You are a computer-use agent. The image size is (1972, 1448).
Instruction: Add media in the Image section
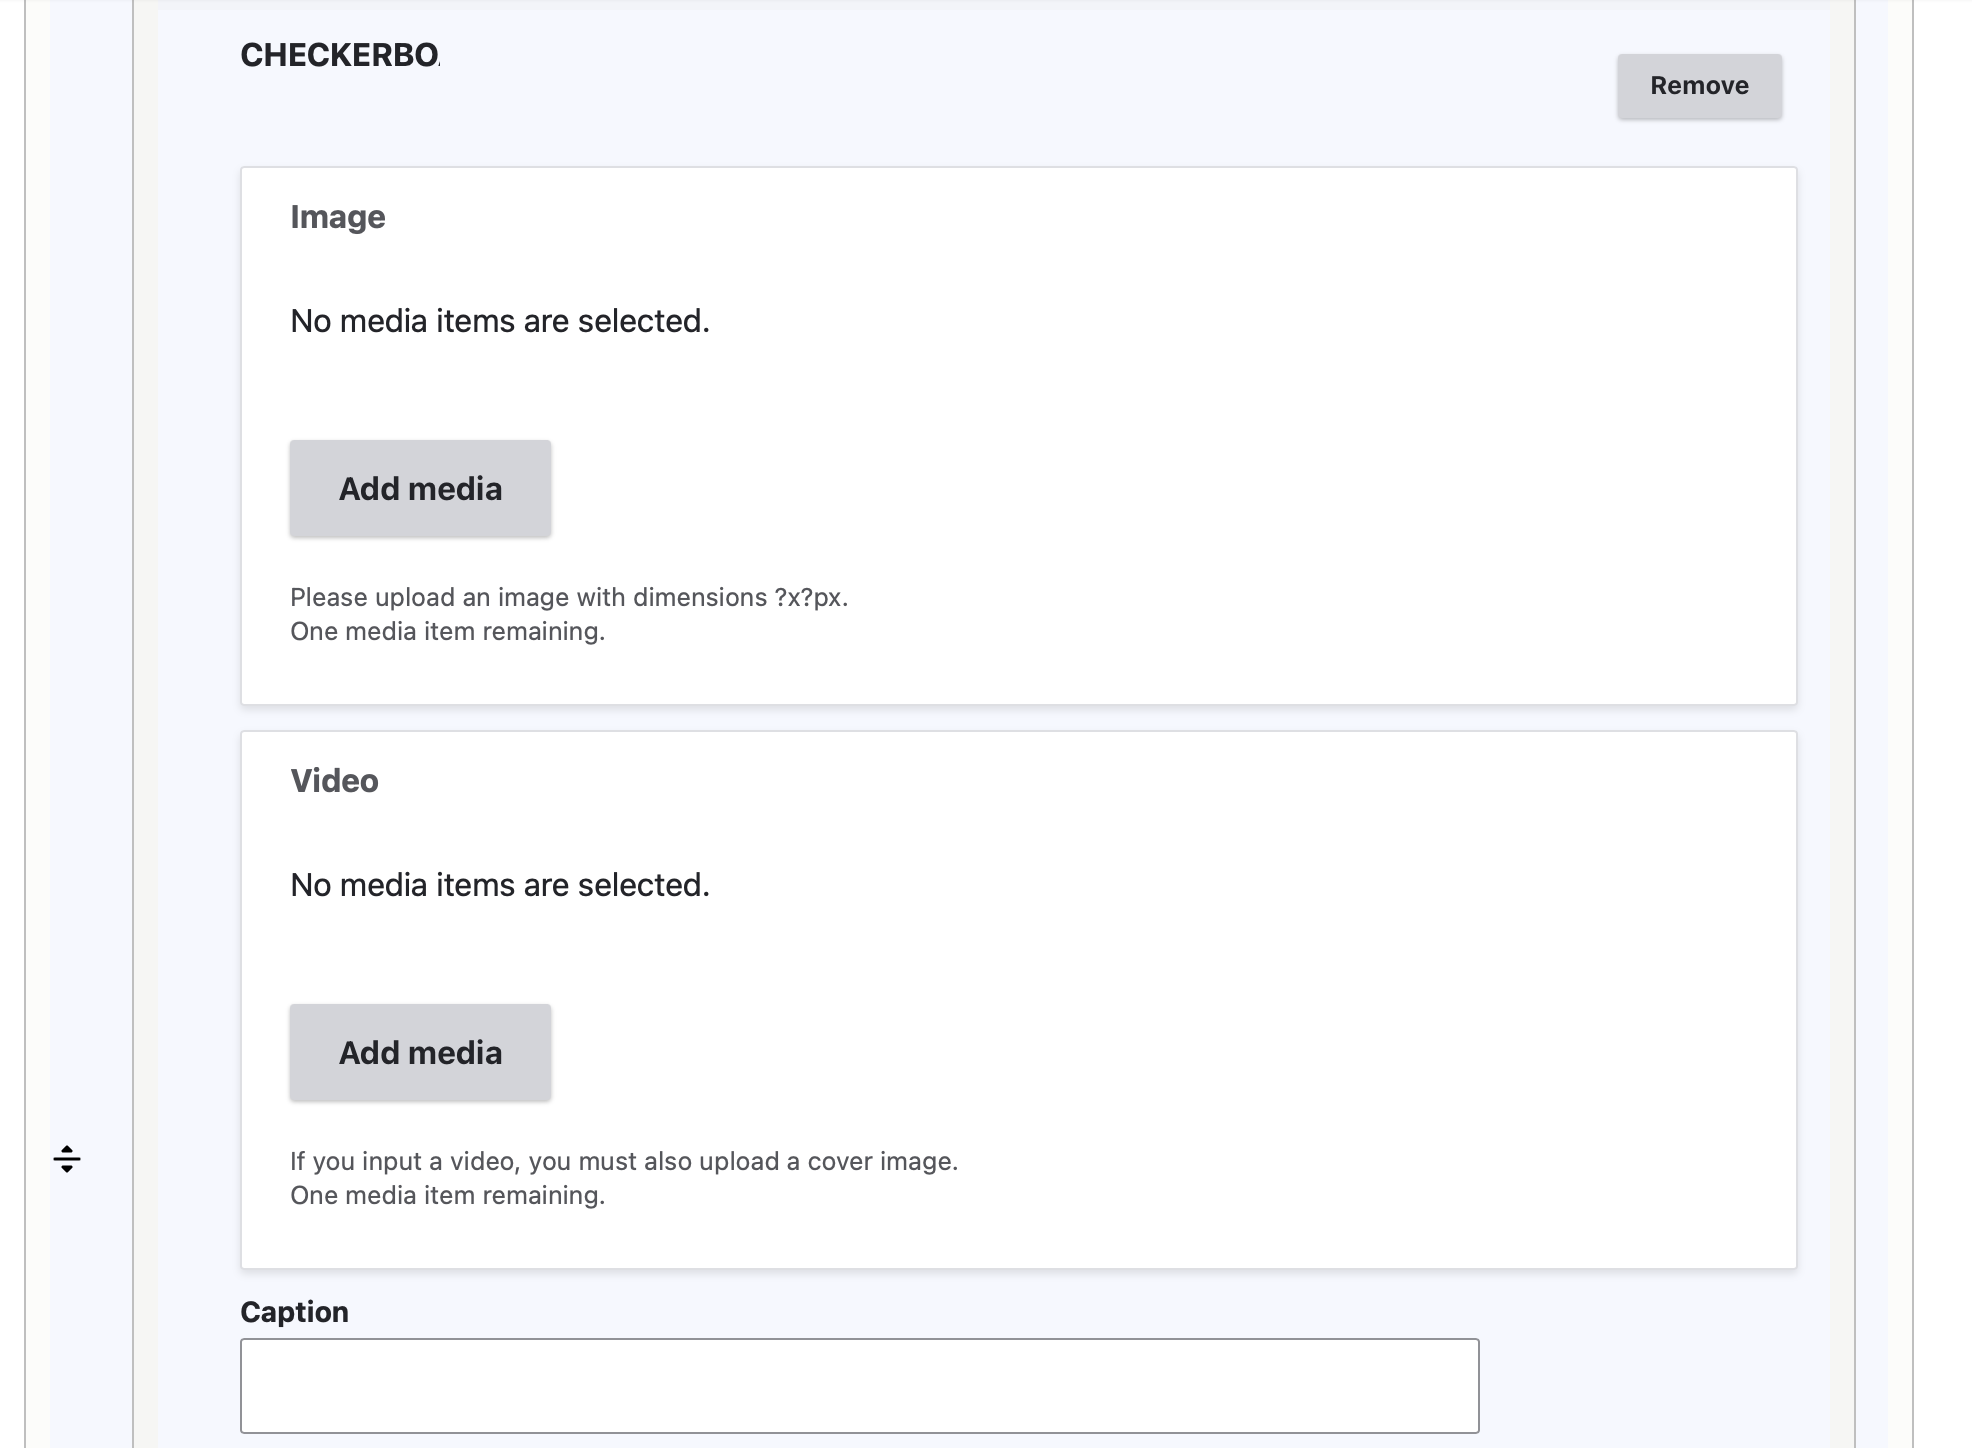click(x=420, y=489)
